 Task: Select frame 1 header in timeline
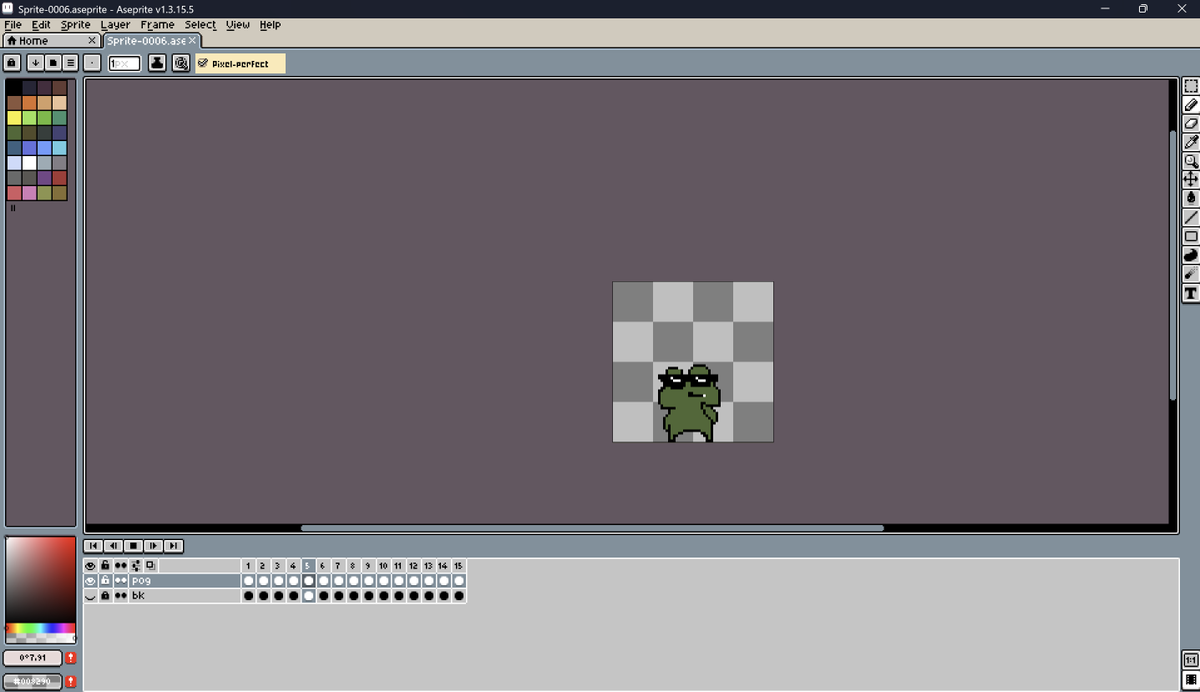pos(248,565)
